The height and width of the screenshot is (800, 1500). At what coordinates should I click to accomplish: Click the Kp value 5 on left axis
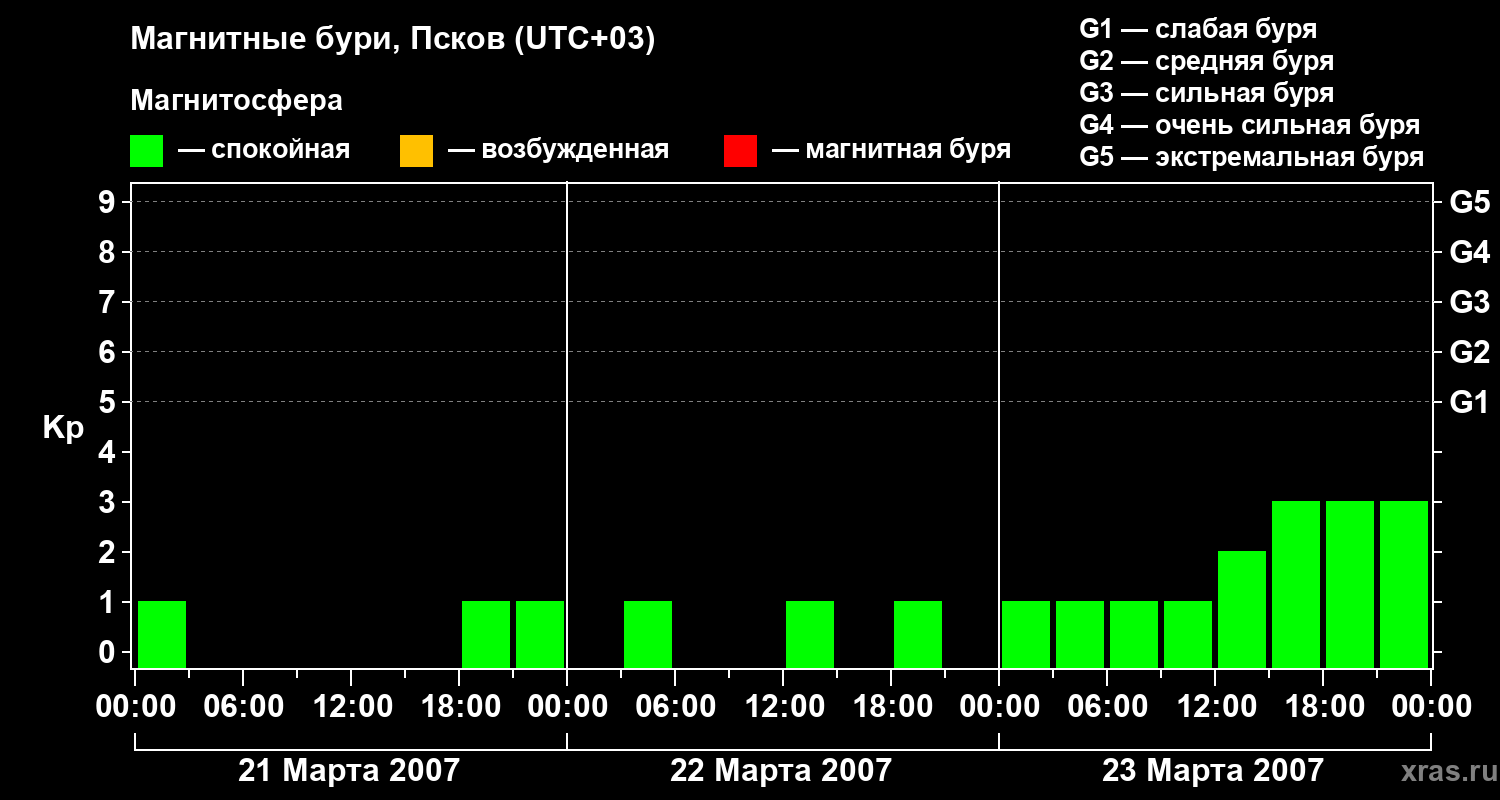coord(109,402)
